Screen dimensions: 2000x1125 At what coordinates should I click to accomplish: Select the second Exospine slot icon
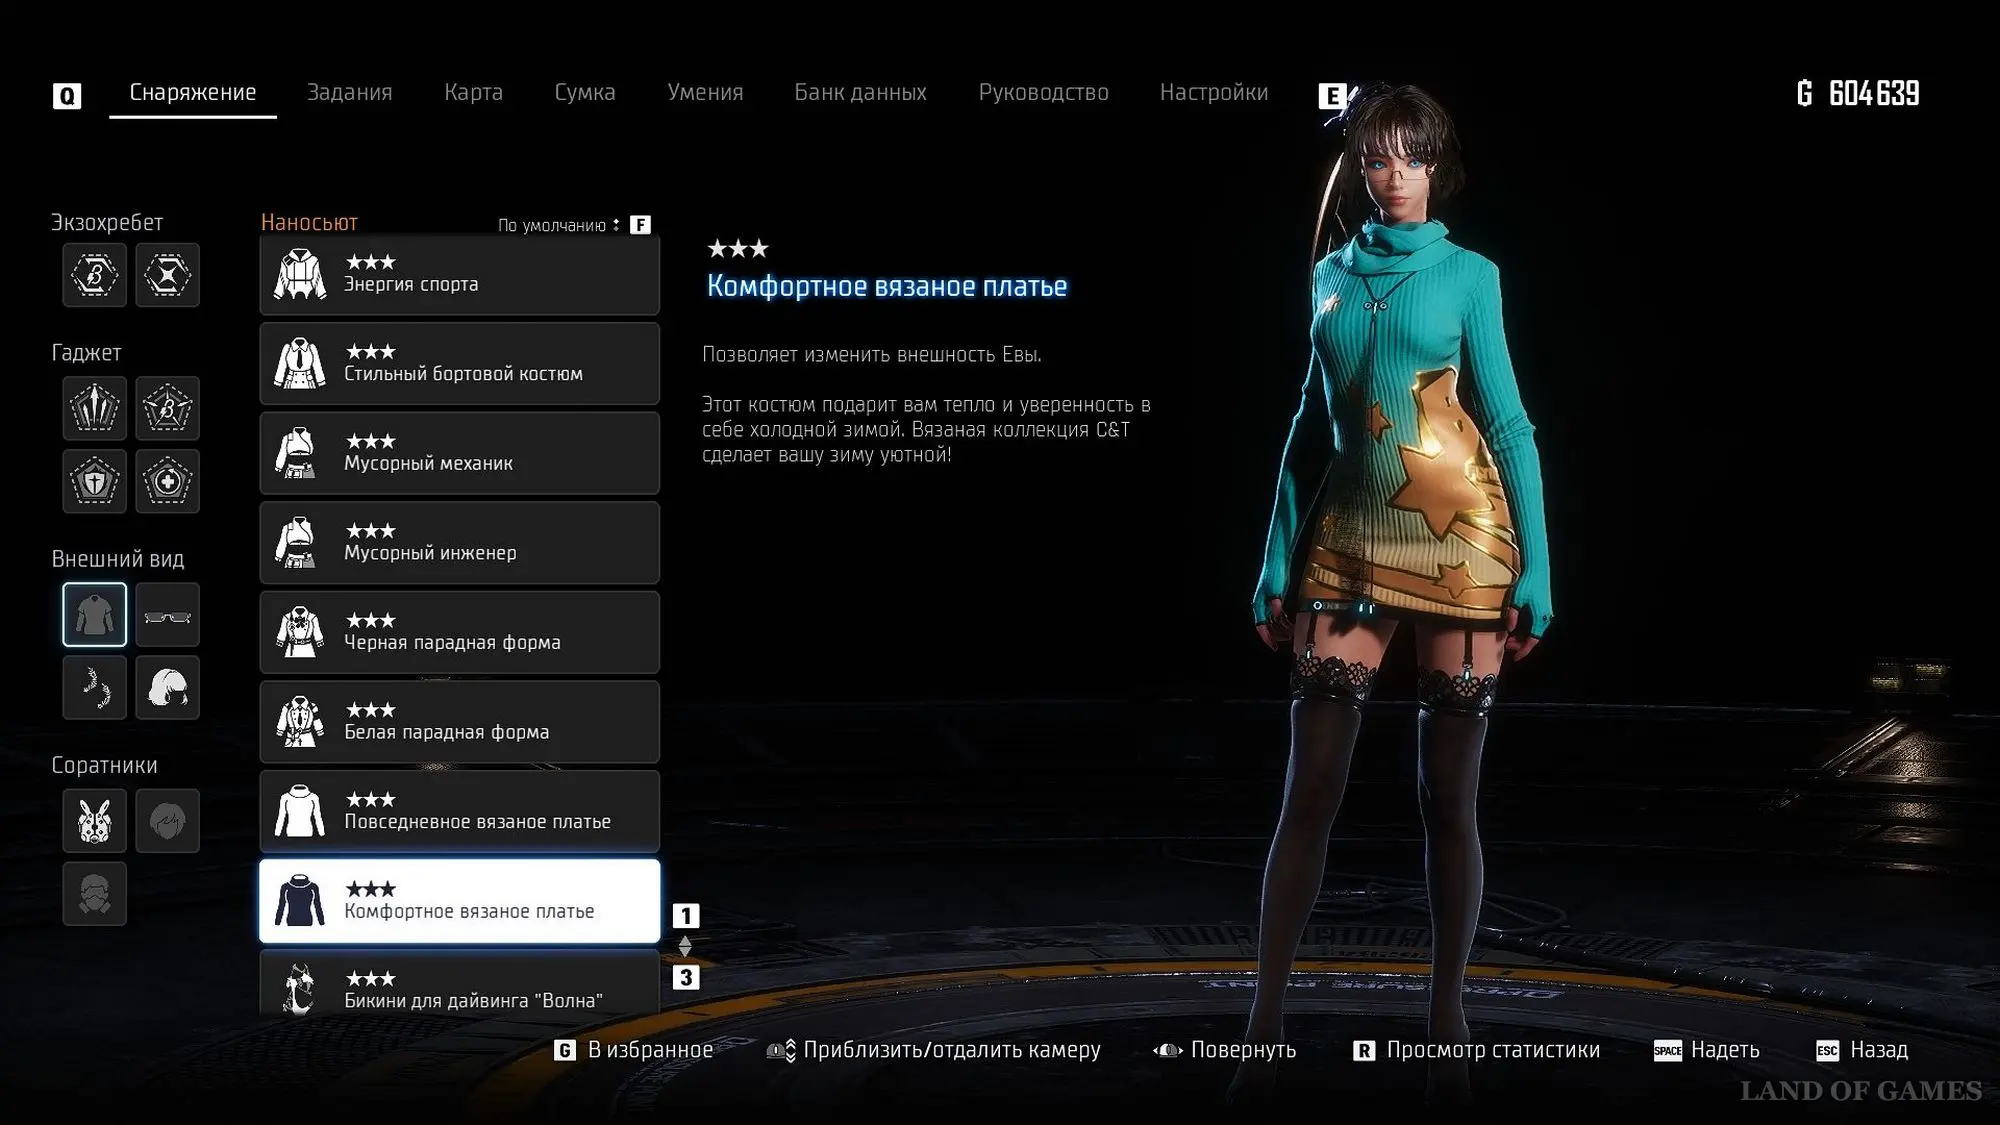point(167,275)
